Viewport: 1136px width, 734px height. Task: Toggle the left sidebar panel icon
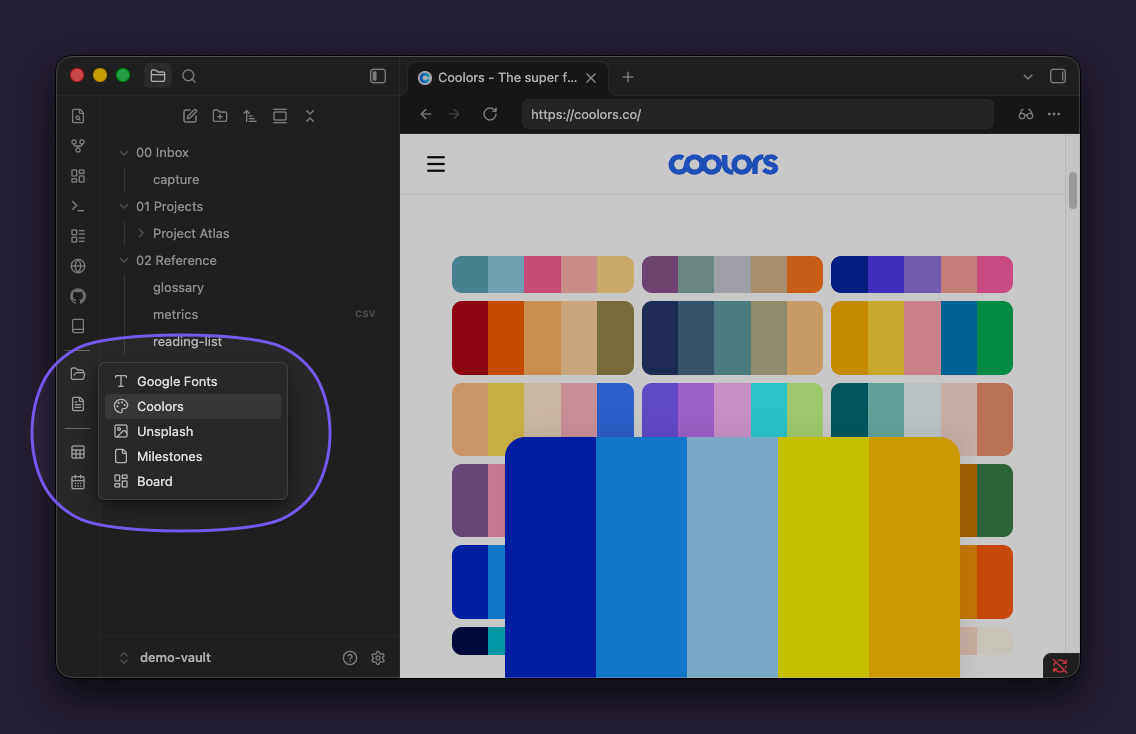tap(377, 76)
